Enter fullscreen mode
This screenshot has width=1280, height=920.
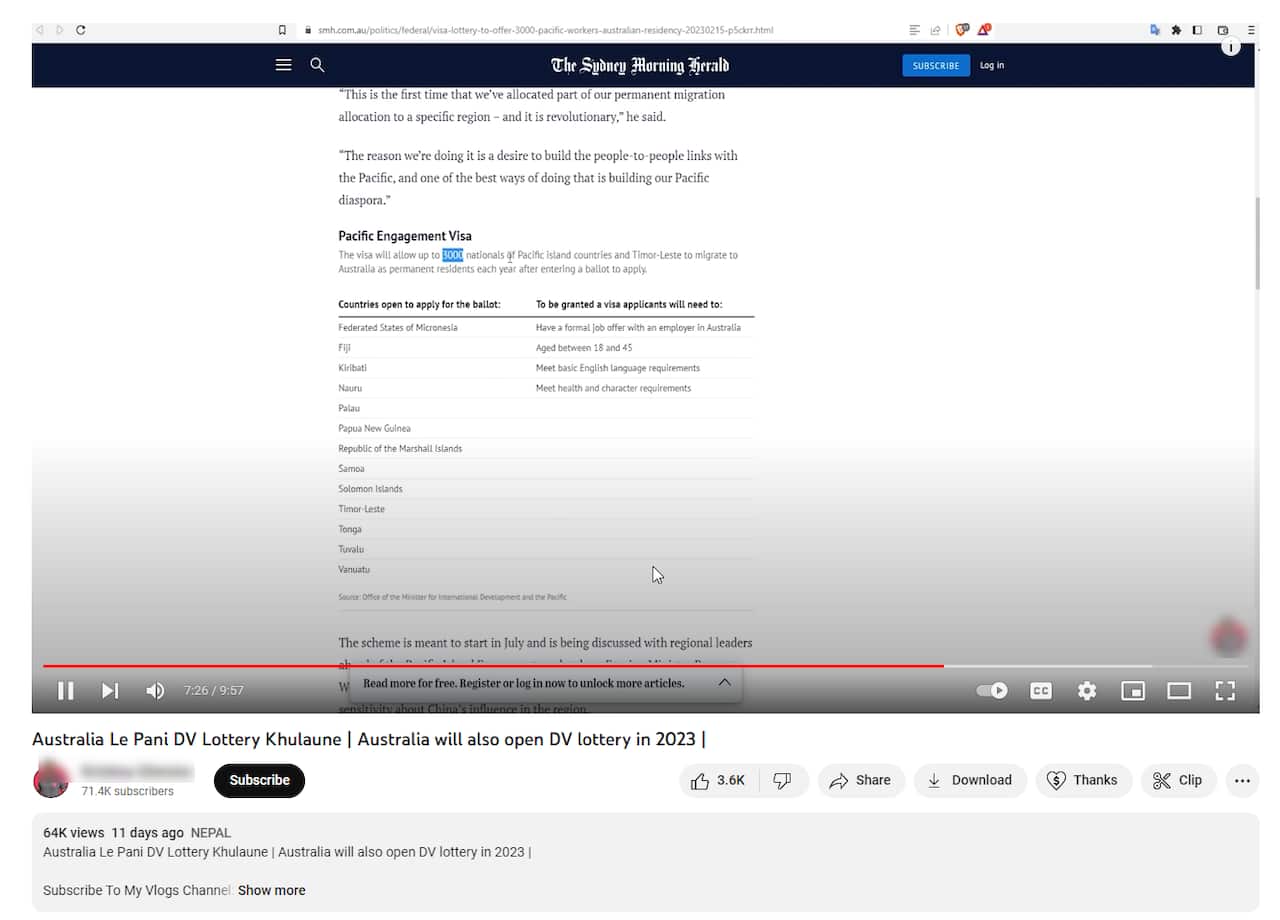(1225, 690)
